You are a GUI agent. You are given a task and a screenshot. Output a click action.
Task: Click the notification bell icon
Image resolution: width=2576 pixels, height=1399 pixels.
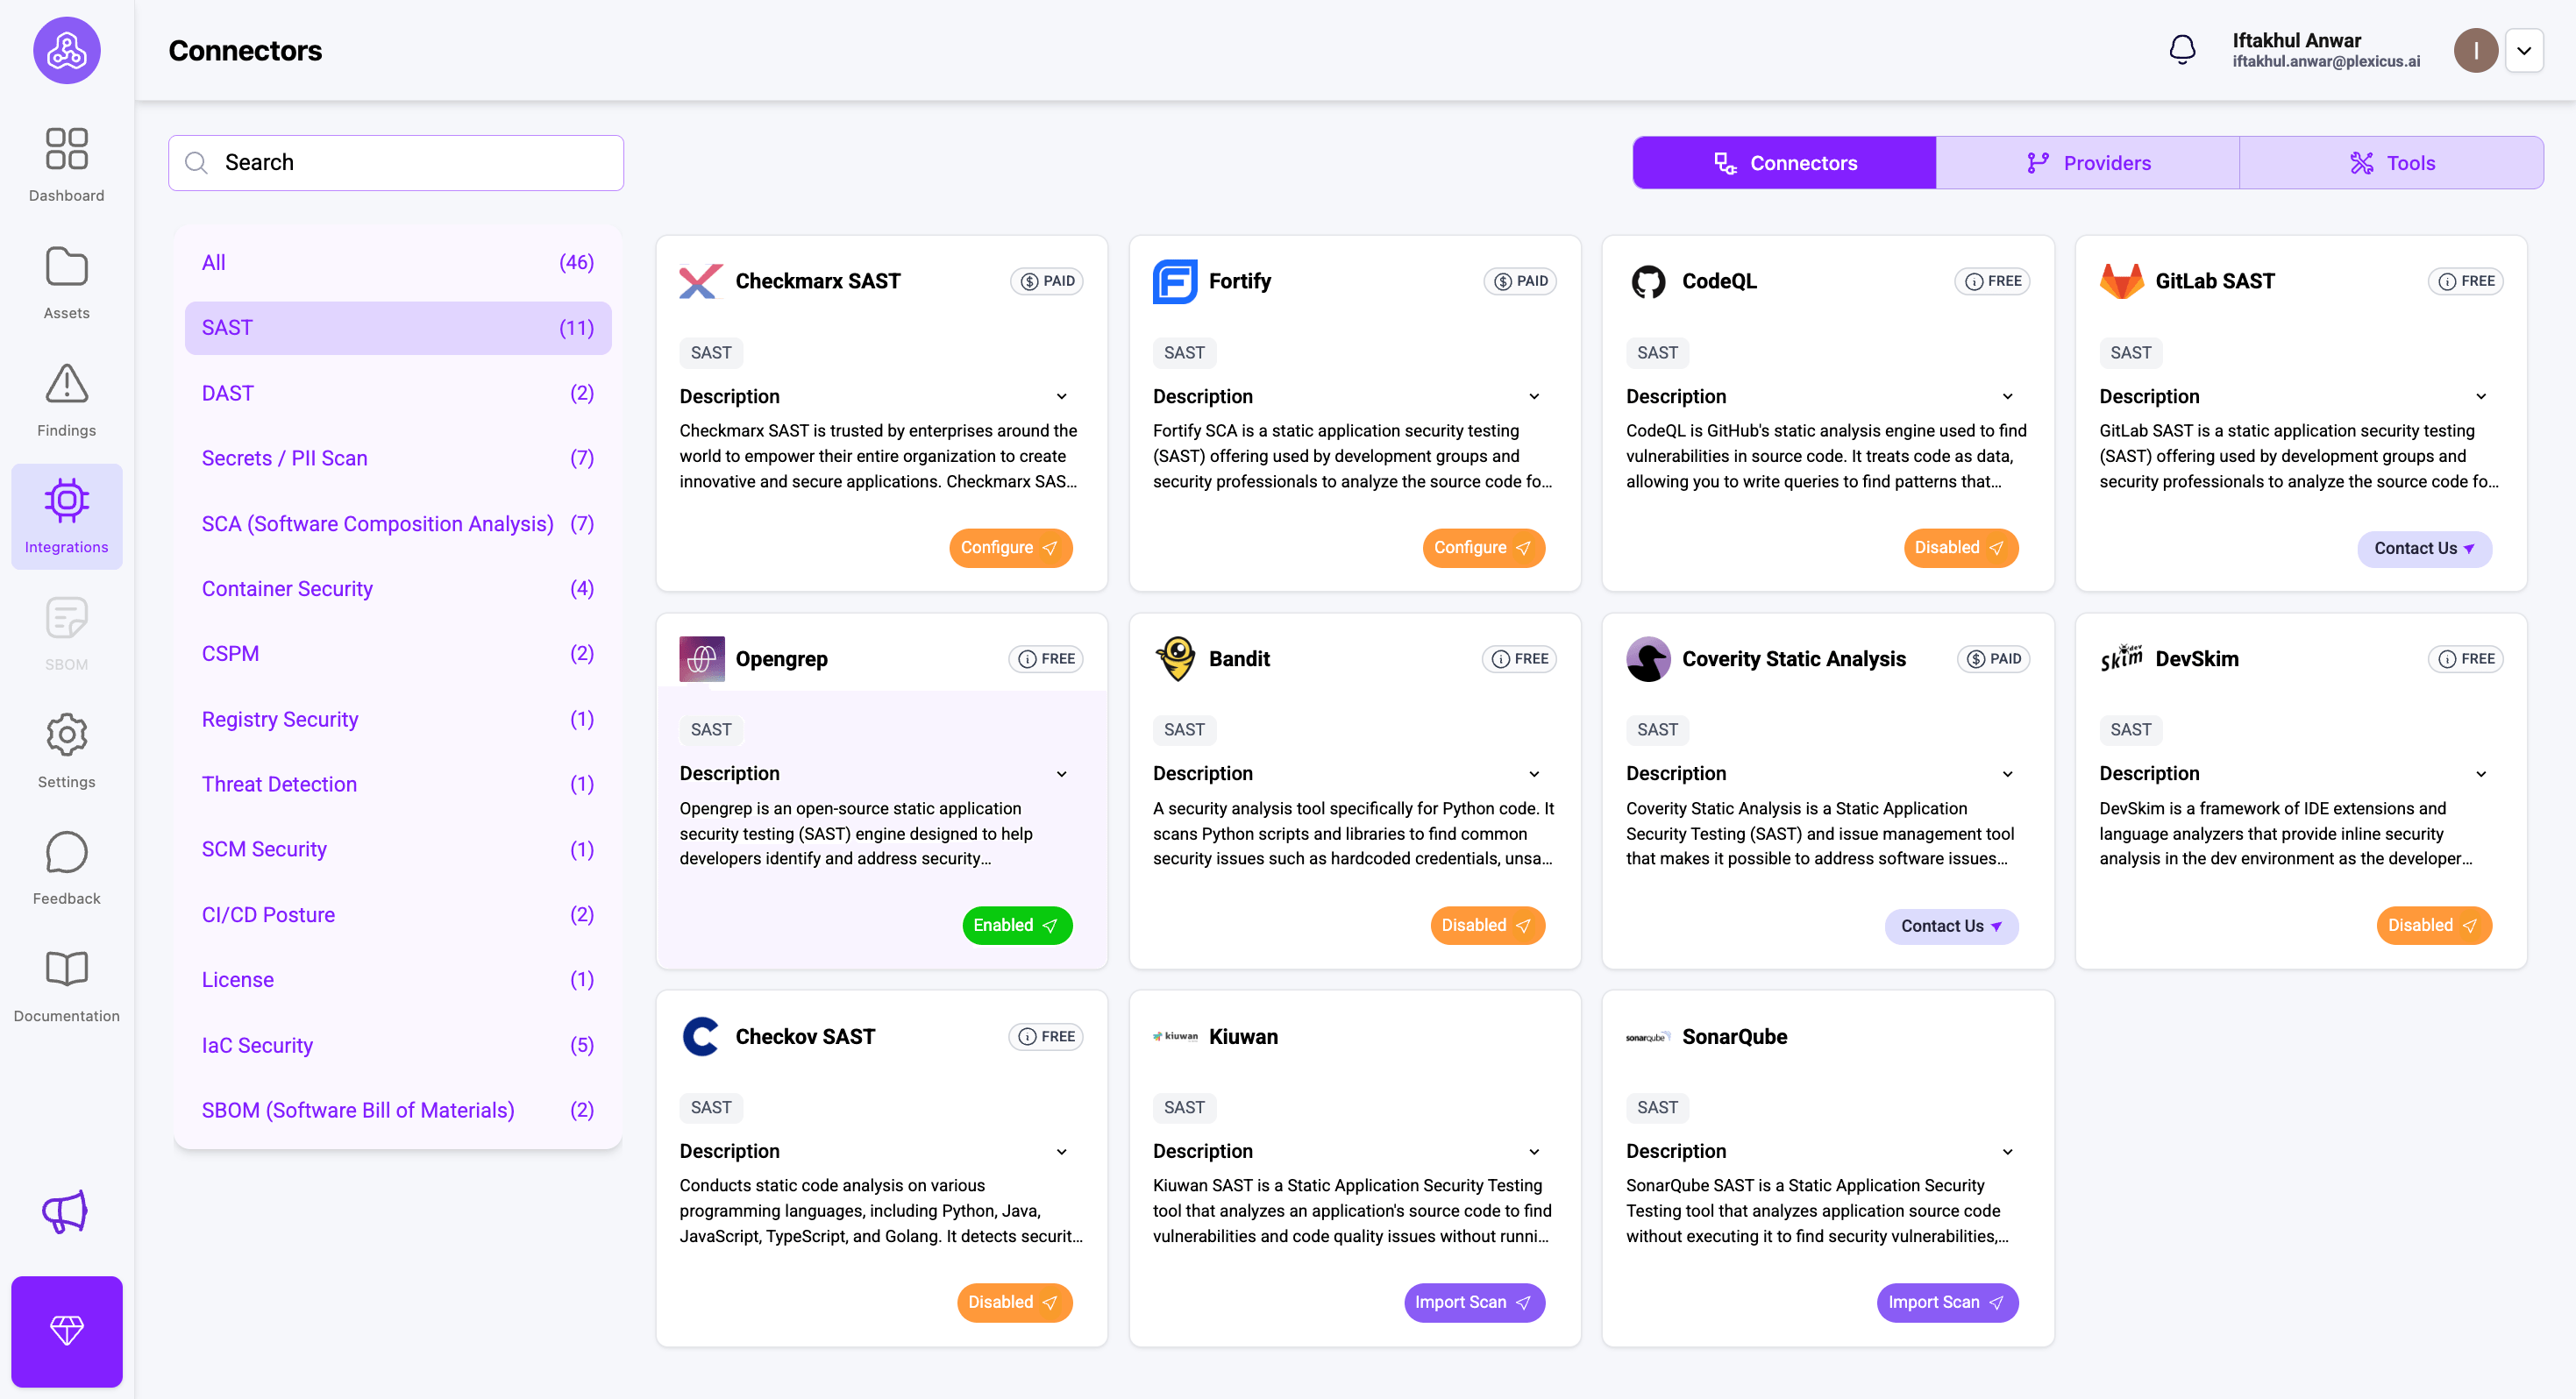pyautogui.click(x=2183, y=49)
